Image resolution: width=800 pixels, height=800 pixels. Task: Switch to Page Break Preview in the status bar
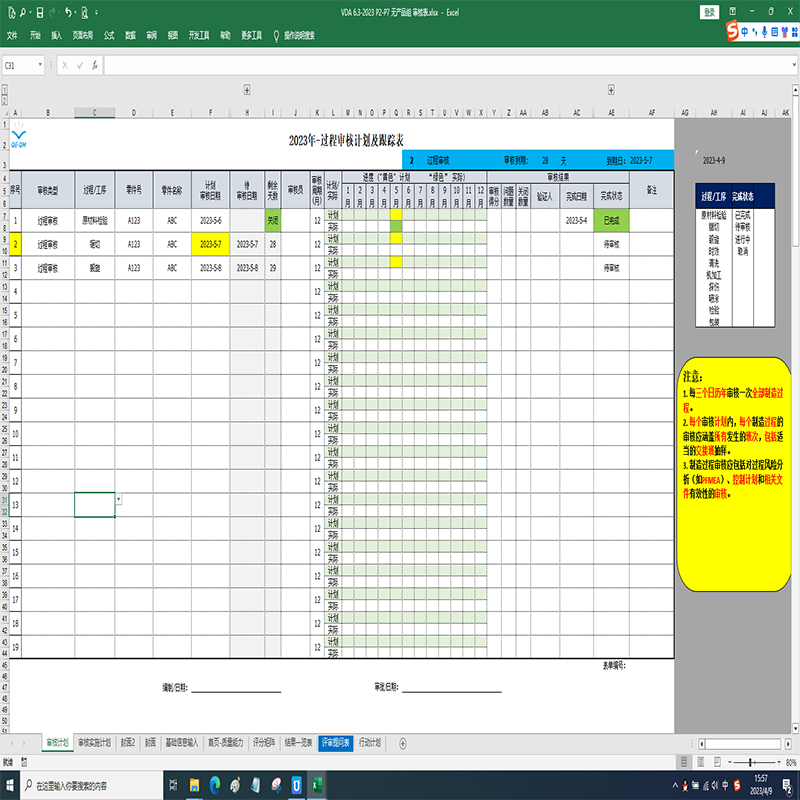pos(717,762)
